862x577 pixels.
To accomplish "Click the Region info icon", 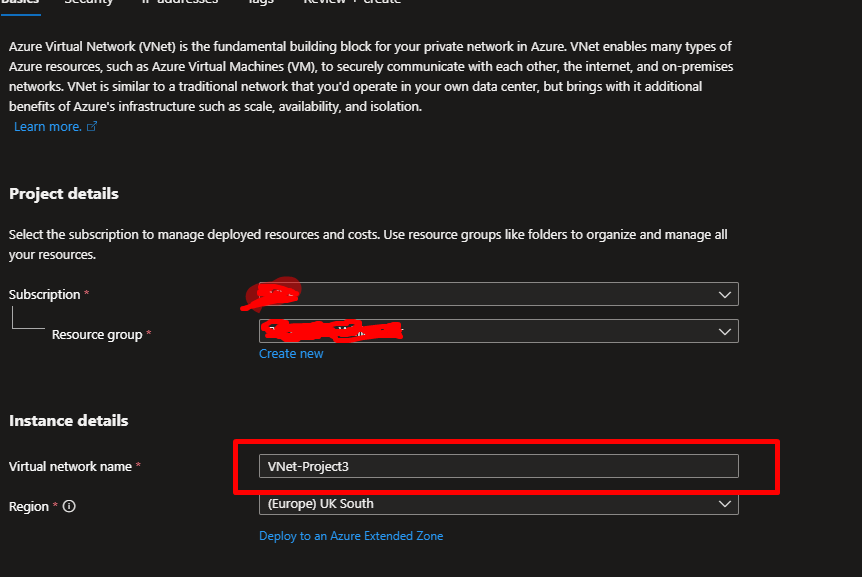I will coord(69,507).
